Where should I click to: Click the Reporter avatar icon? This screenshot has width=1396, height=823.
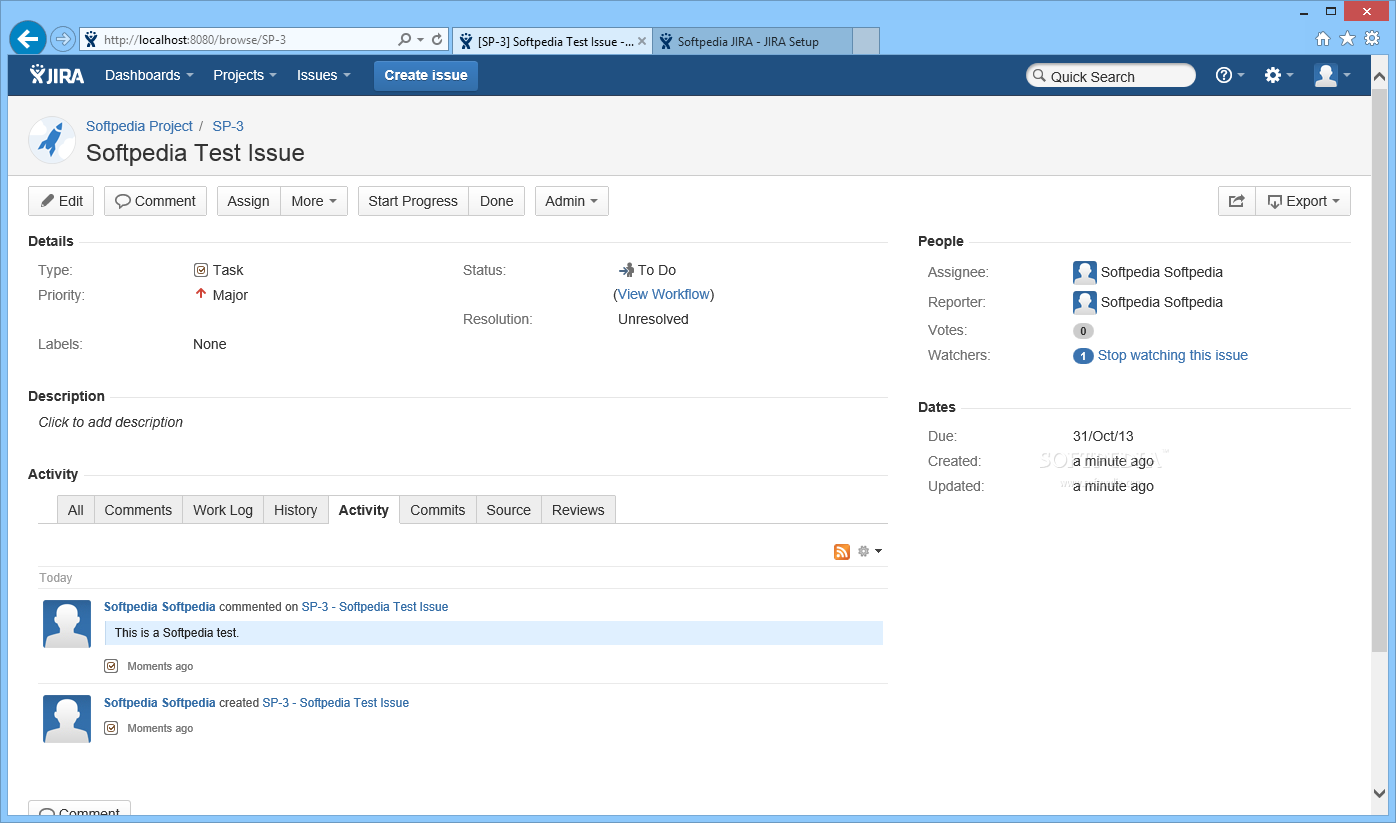click(x=1085, y=302)
